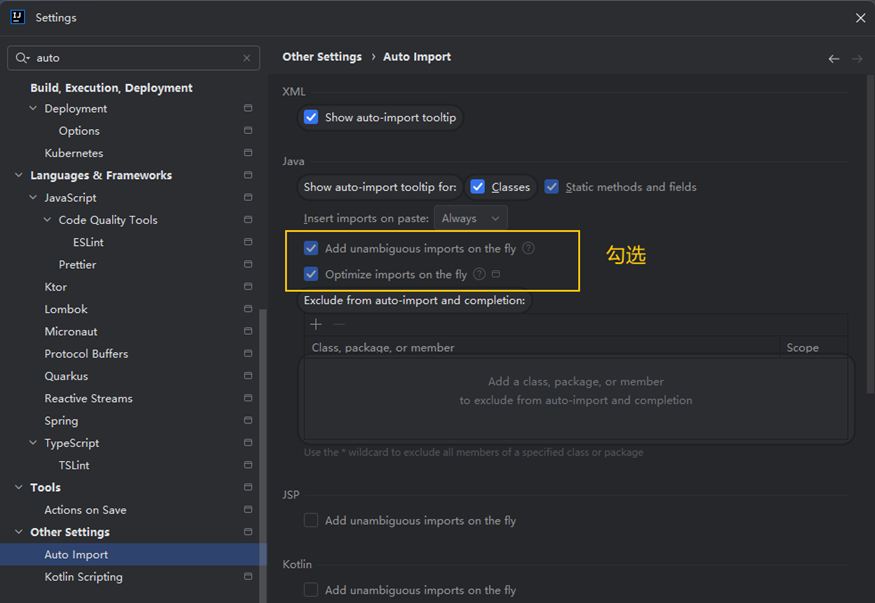This screenshot has width=875, height=603.
Task: Enable JSP Add unambiguous imports checkbox
Action: pos(311,520)
